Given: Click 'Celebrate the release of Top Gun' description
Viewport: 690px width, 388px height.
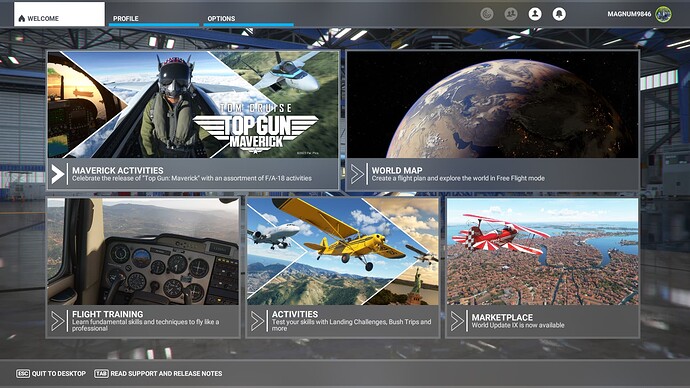Looking at the screenshot, I should [192, 179].
